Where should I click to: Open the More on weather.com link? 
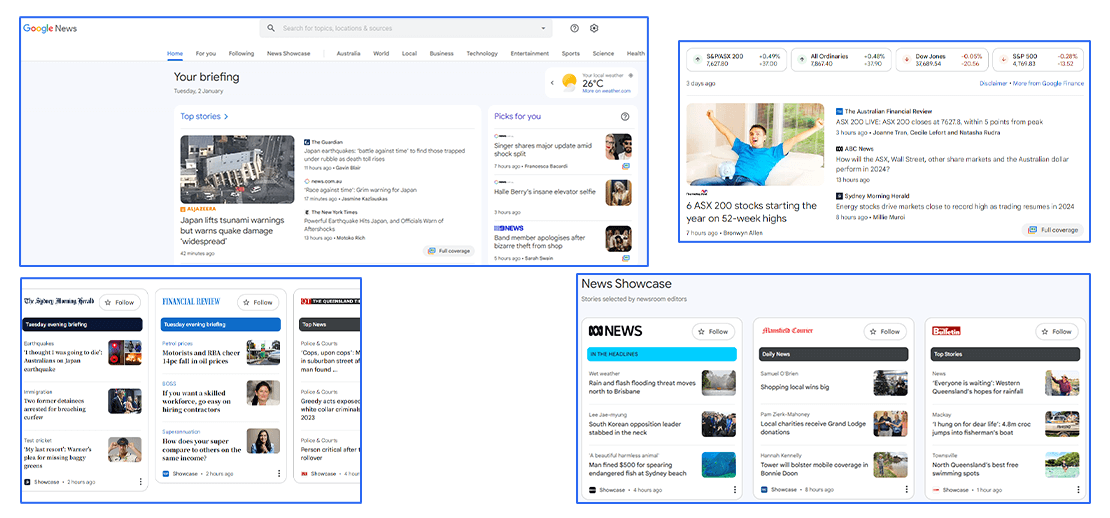click(x=605, y=91)
